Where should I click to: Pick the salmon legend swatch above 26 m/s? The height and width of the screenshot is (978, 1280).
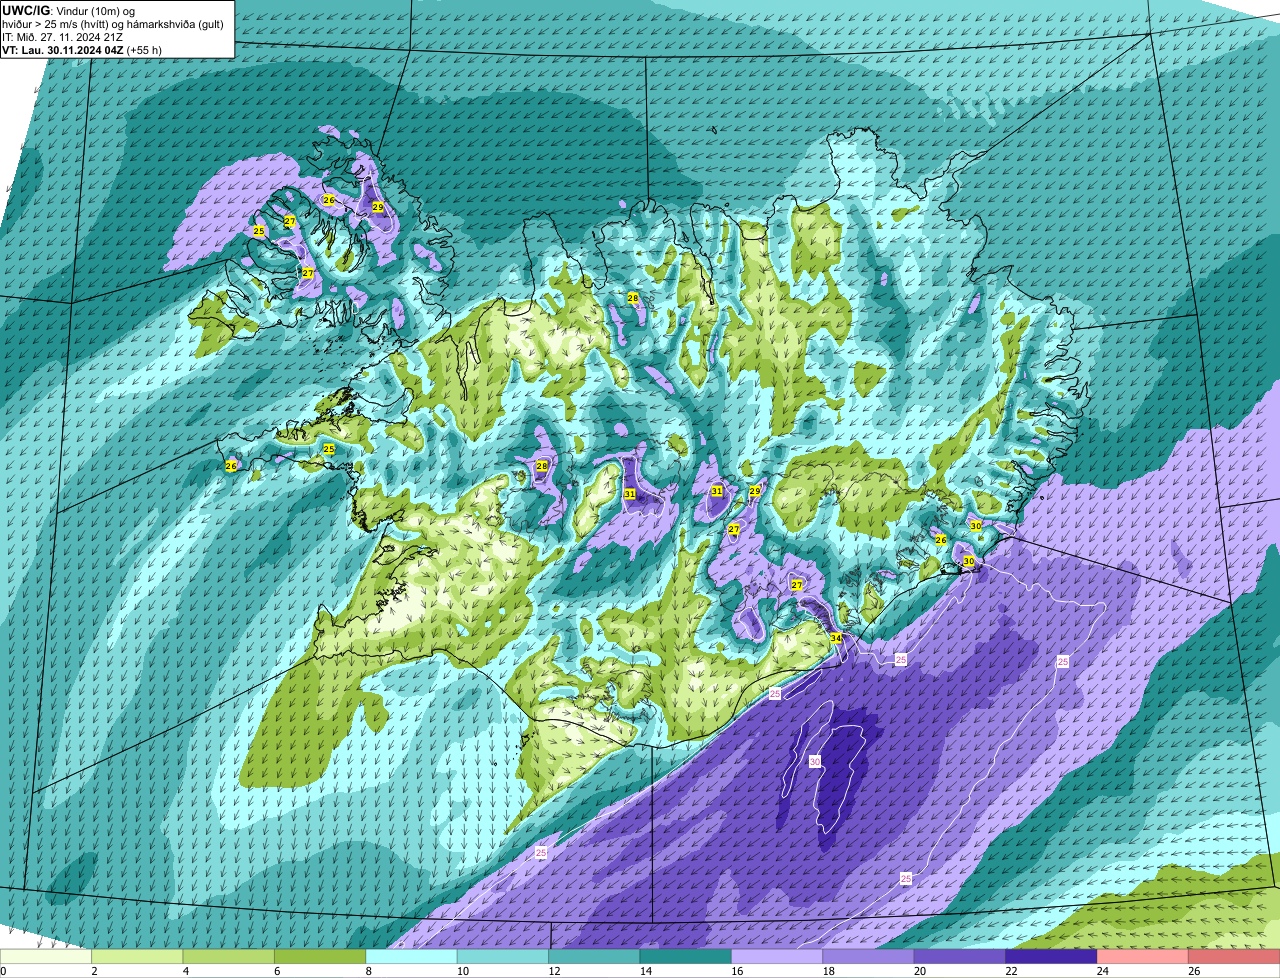1235,957
